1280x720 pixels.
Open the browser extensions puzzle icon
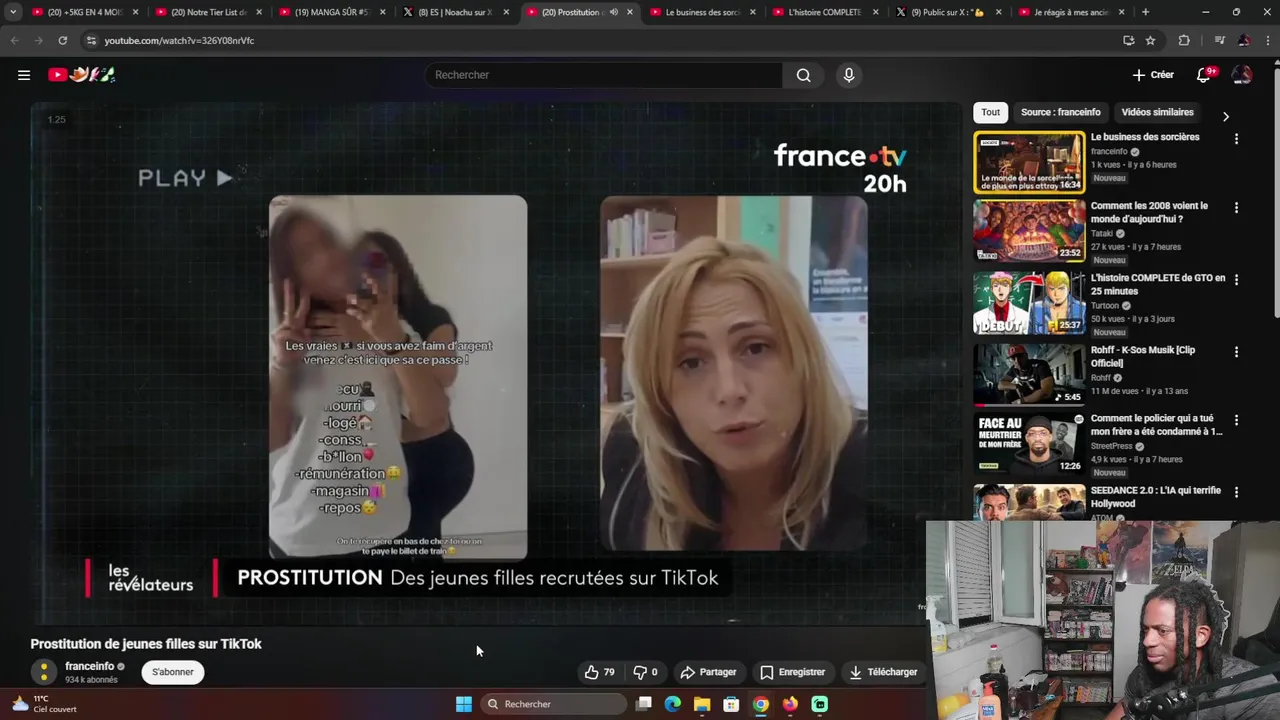1184,40
